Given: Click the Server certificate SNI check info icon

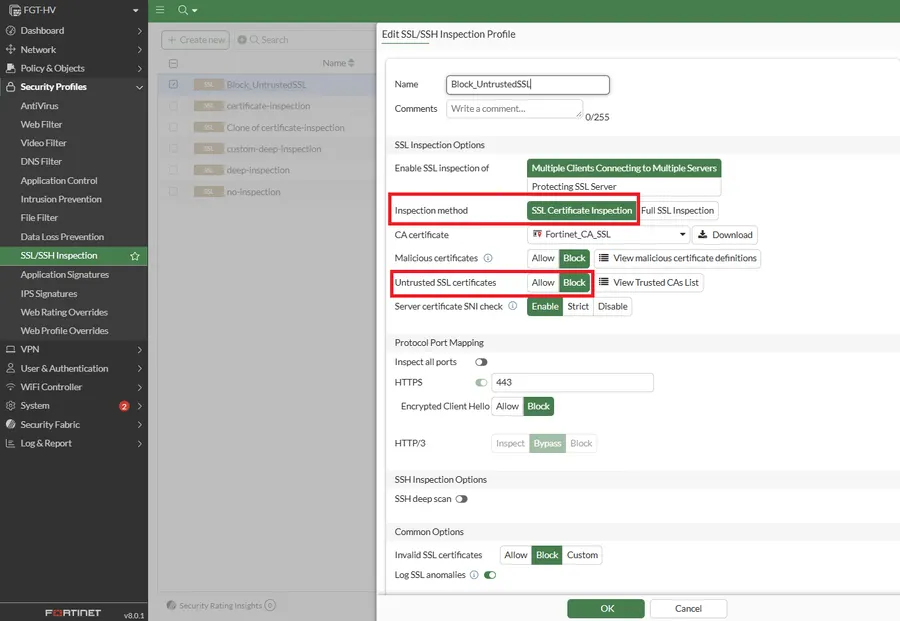Looking at the screenshot, I should pyautogui.click(x=513, y=306).
